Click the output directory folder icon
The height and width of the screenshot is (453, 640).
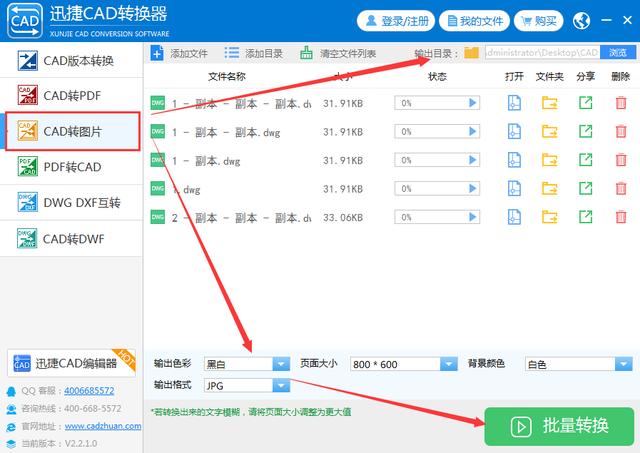click(x=471, y=52)
